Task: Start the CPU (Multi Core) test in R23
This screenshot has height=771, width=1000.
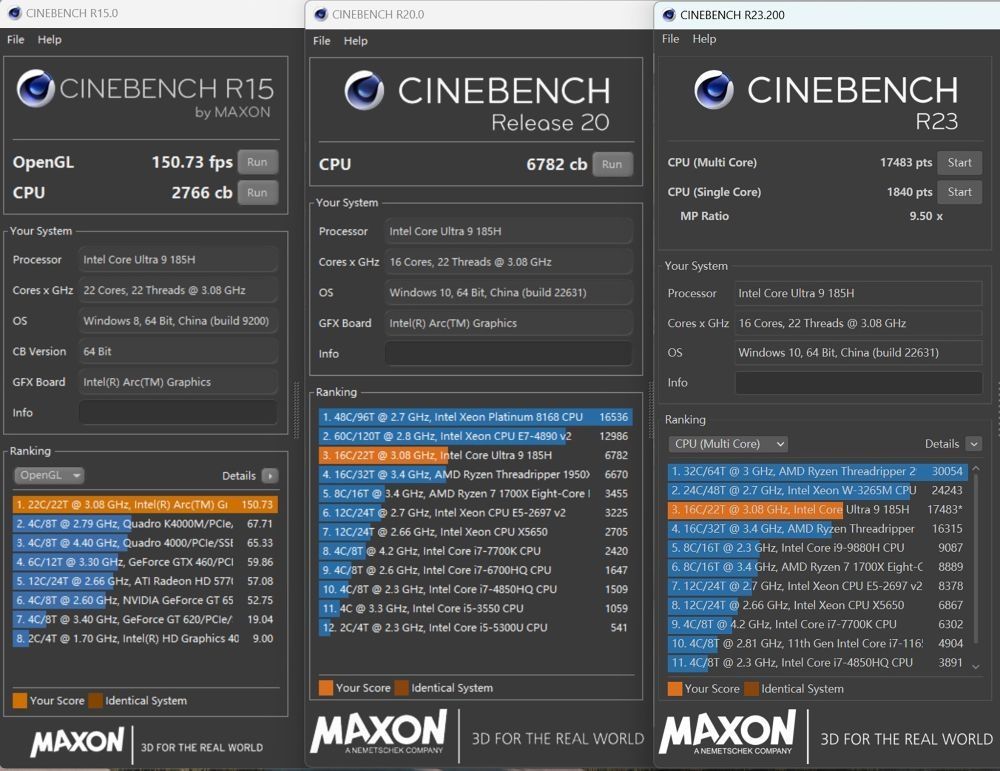Action: coord(959,163)
